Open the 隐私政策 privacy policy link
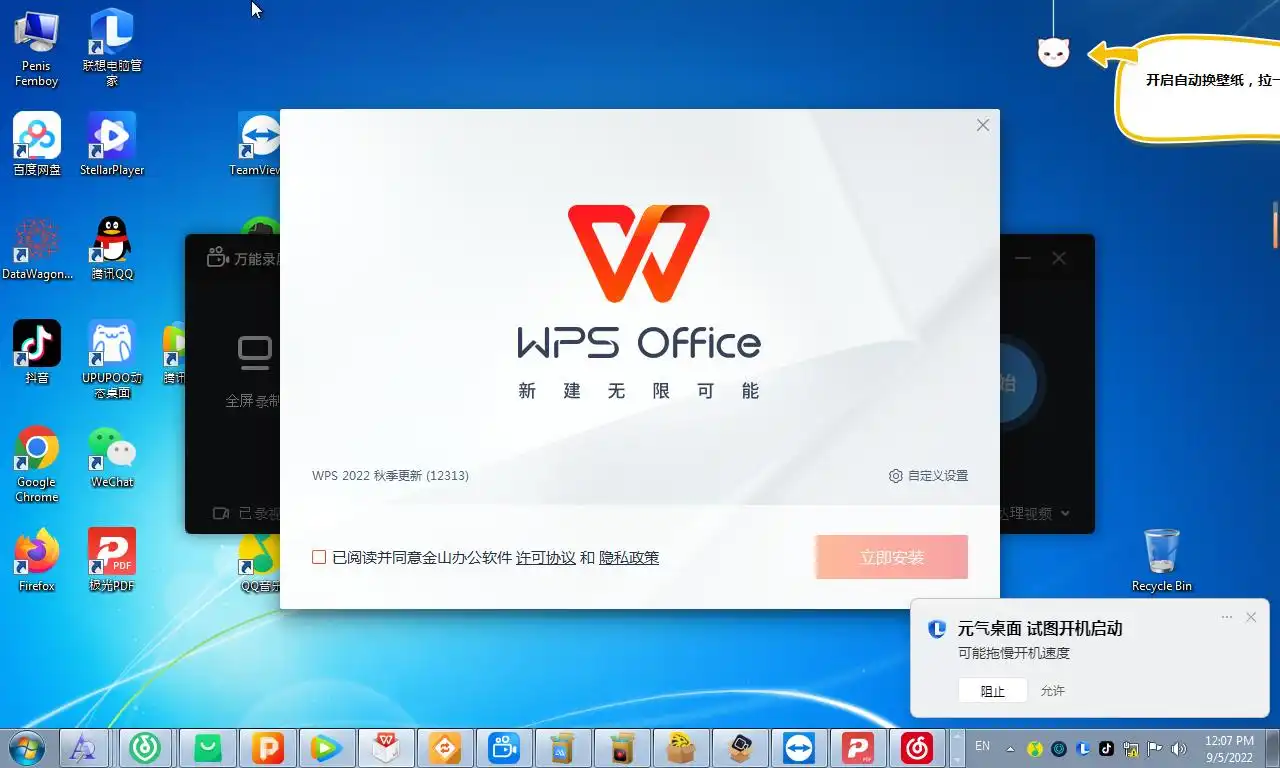 629,558
